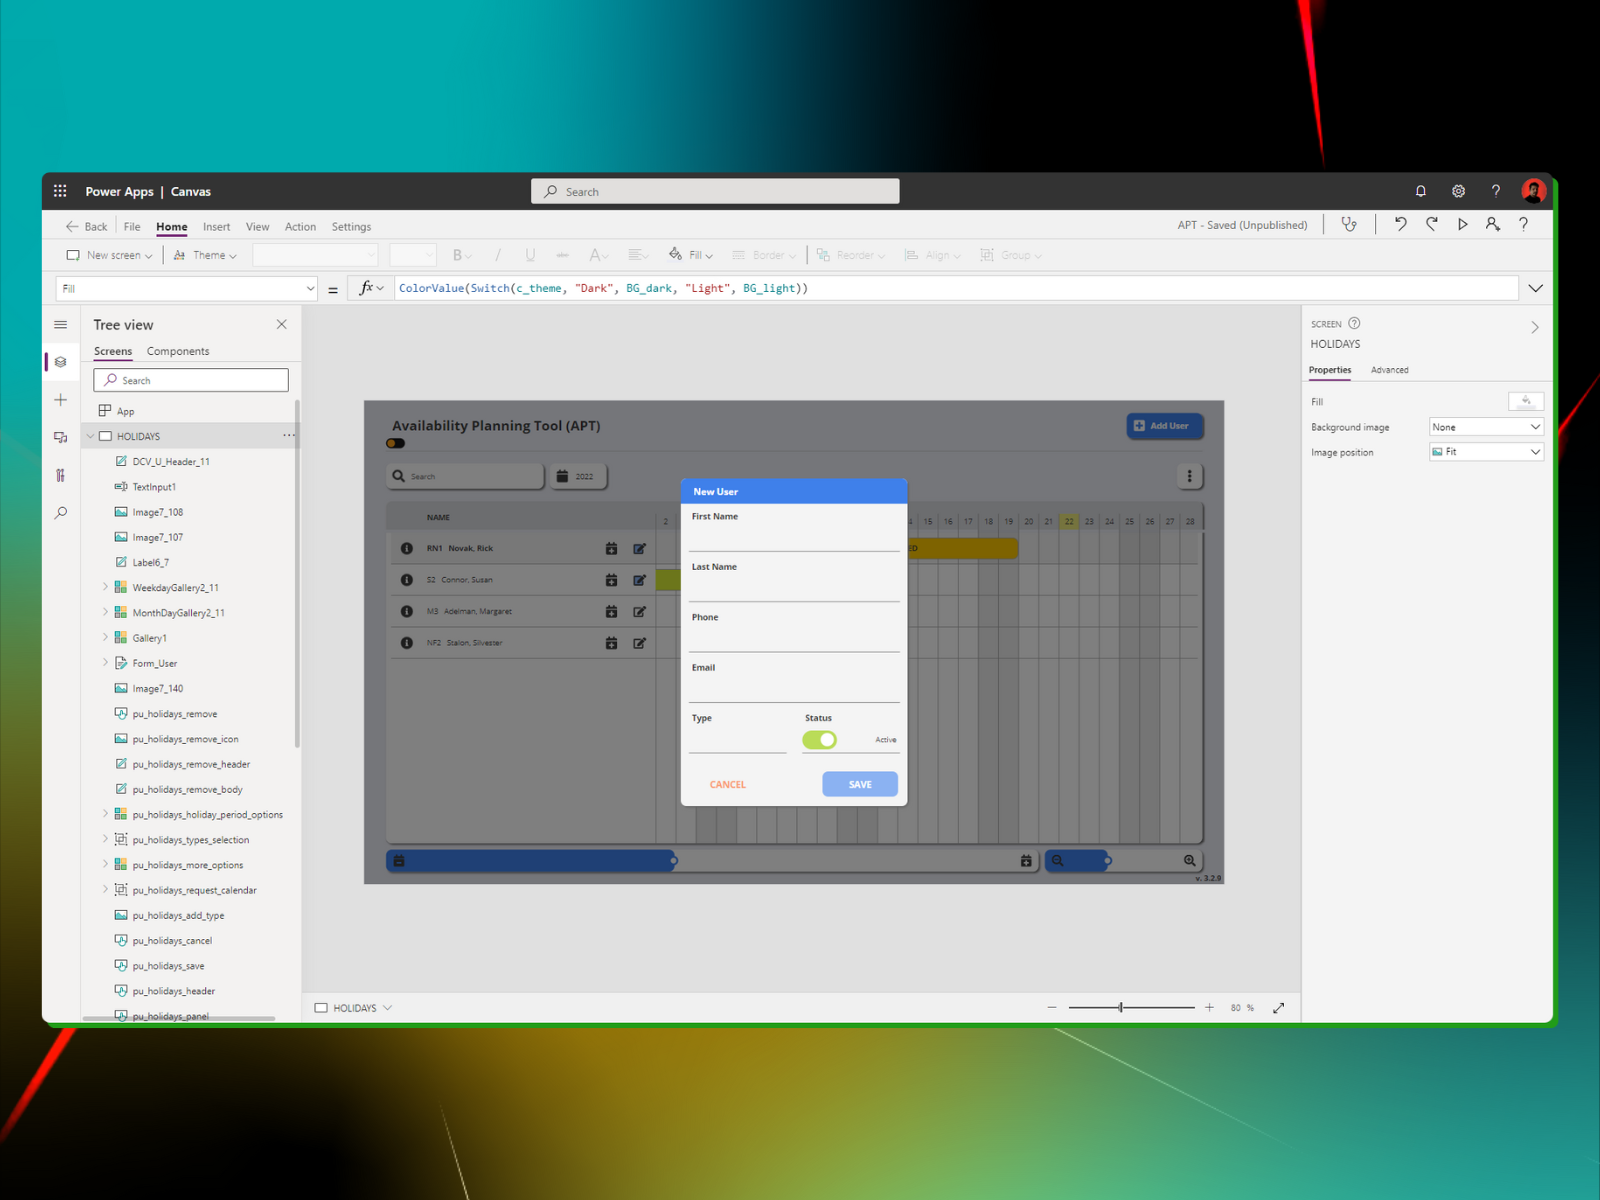Open the Background image dropdown
The image size is (1600, 1200).
coord(1485,426)
